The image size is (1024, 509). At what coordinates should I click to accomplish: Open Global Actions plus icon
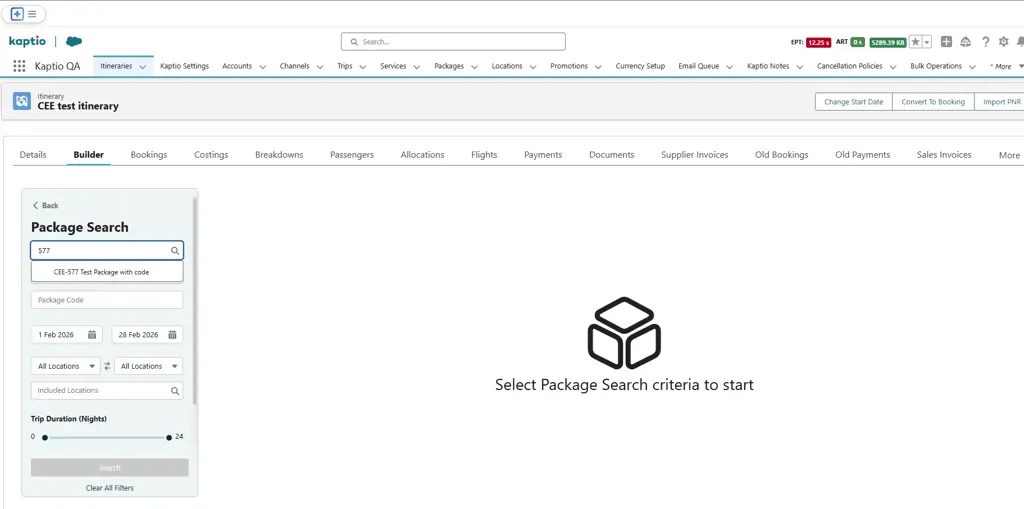(946, 42)
